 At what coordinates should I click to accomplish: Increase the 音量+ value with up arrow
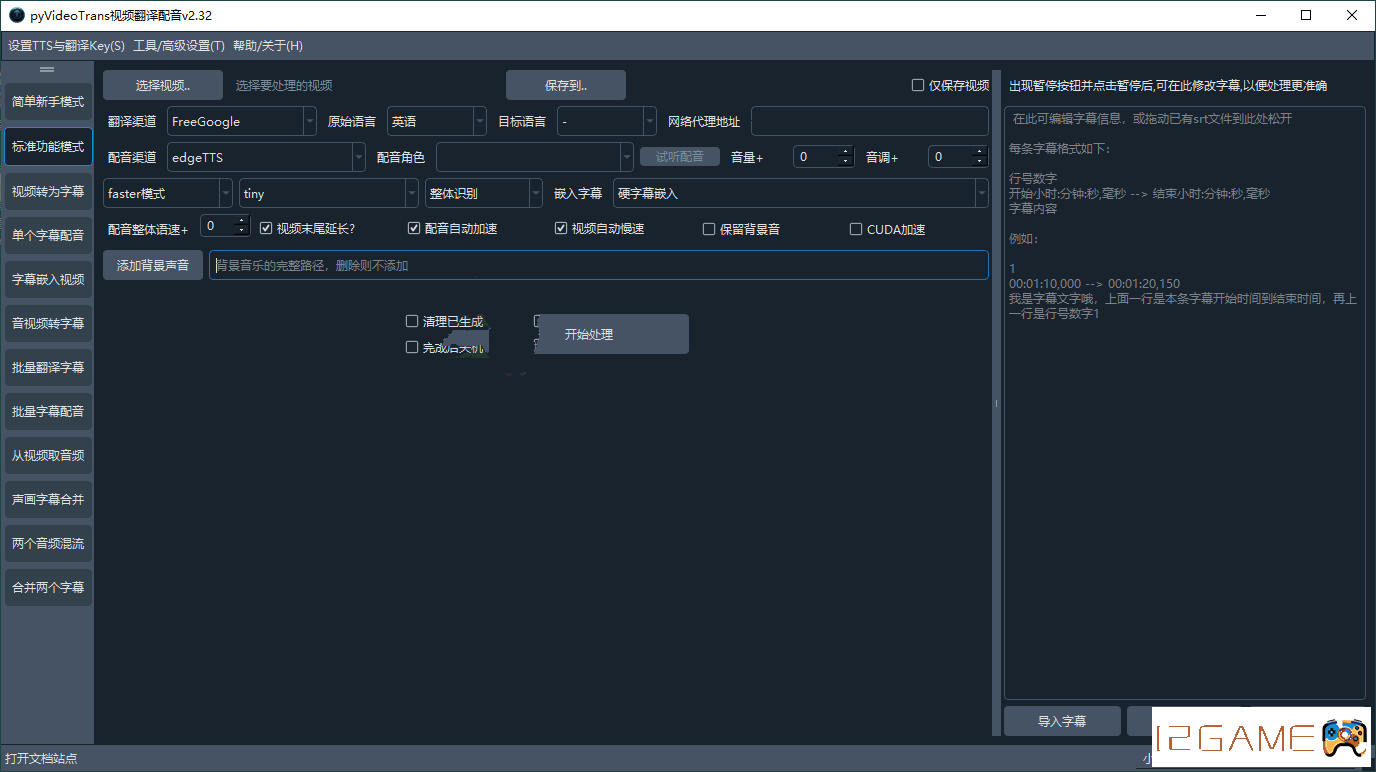[846, 152]
